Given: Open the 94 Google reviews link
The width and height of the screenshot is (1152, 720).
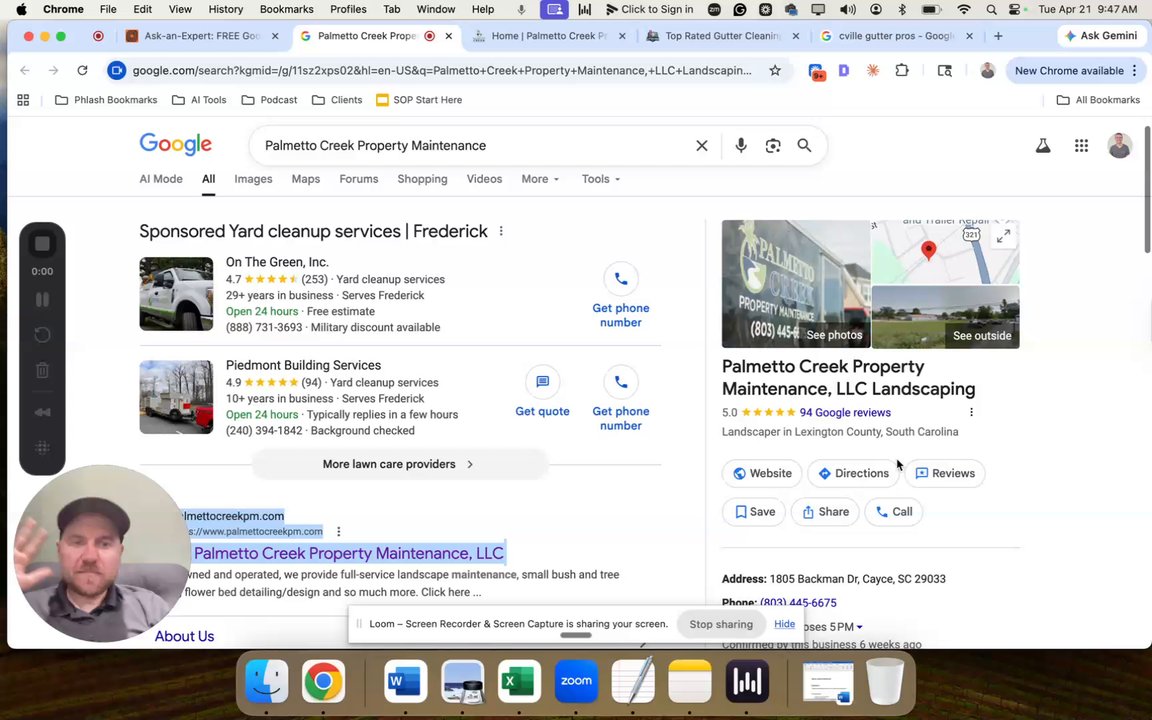Looking at the screenshot, I should tap(845, 413).
